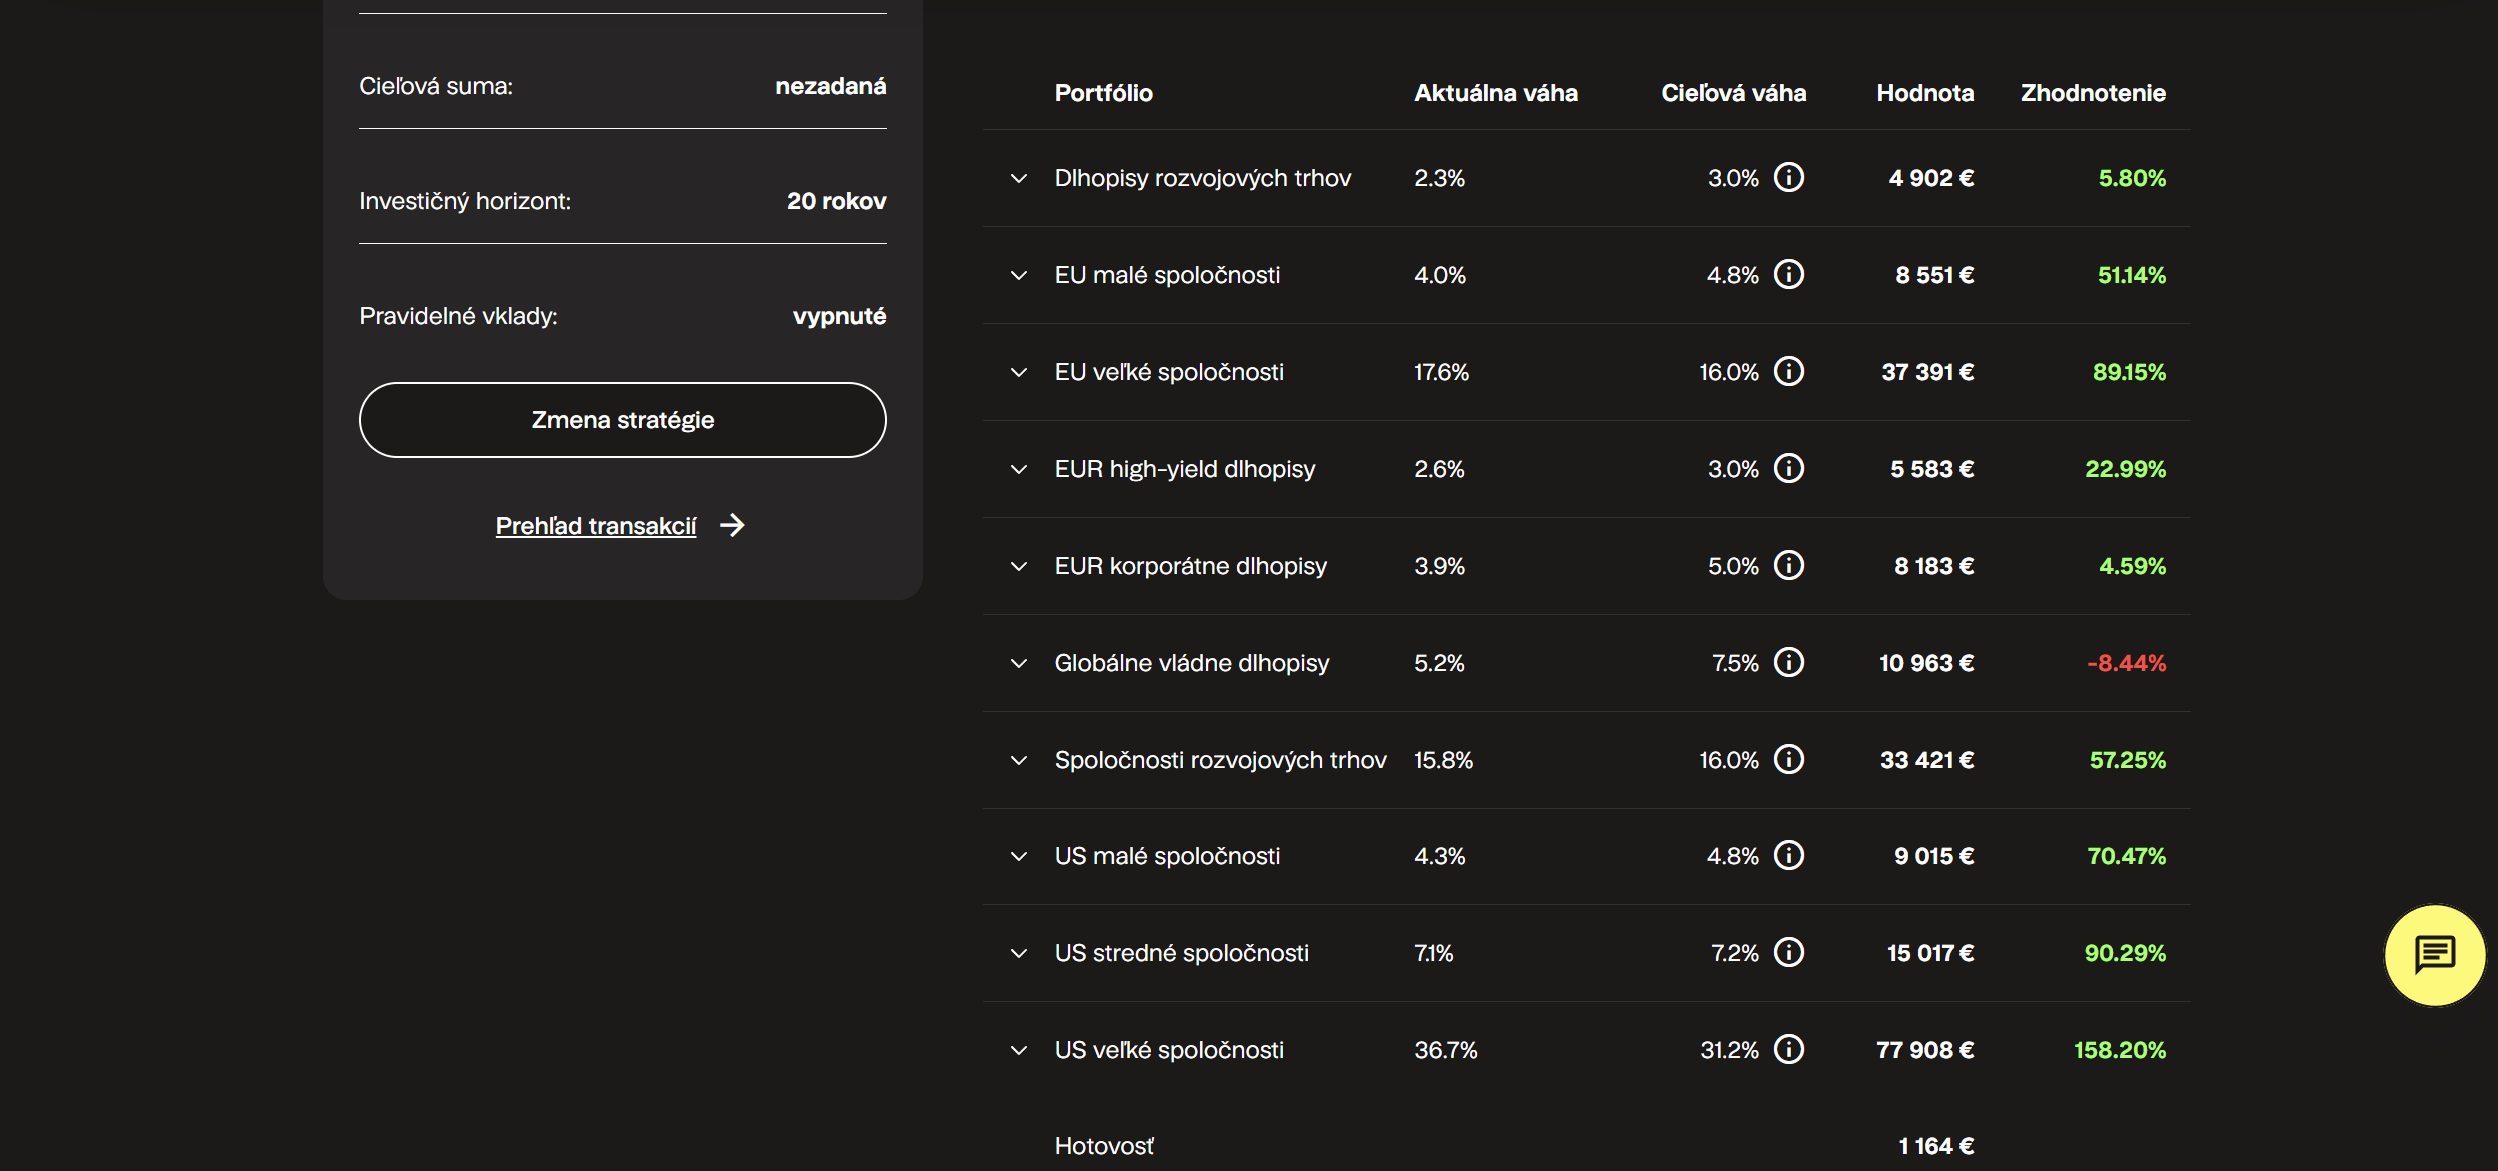
Task: Click info icon for US stredné spoločnosti
Action: 1788,953
